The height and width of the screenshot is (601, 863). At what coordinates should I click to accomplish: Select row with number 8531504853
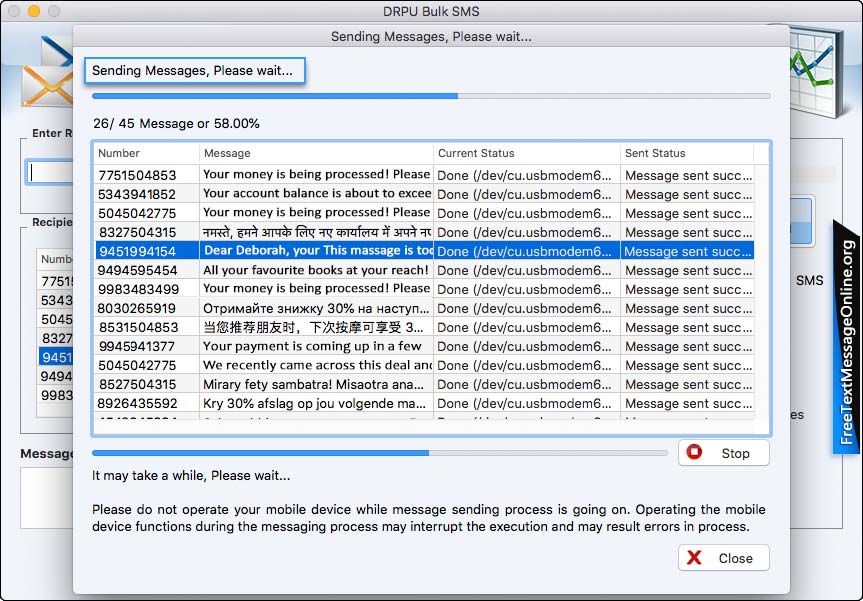tap(424, 327)
